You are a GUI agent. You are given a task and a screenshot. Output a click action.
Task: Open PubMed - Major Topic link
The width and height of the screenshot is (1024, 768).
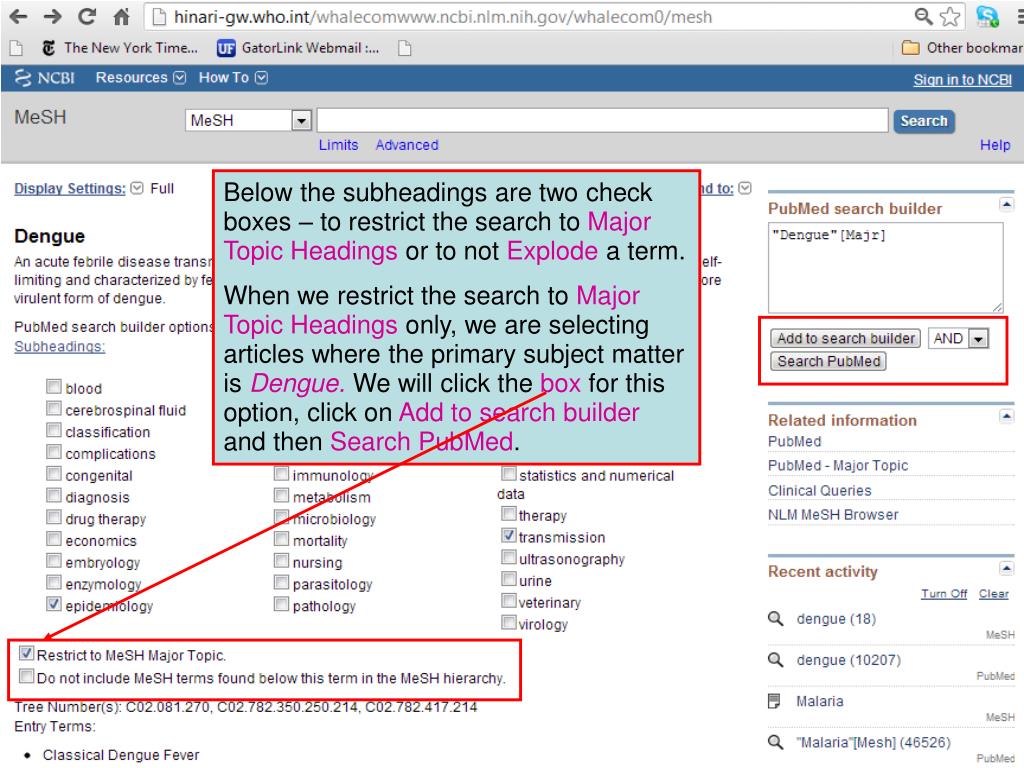[838, 465]
